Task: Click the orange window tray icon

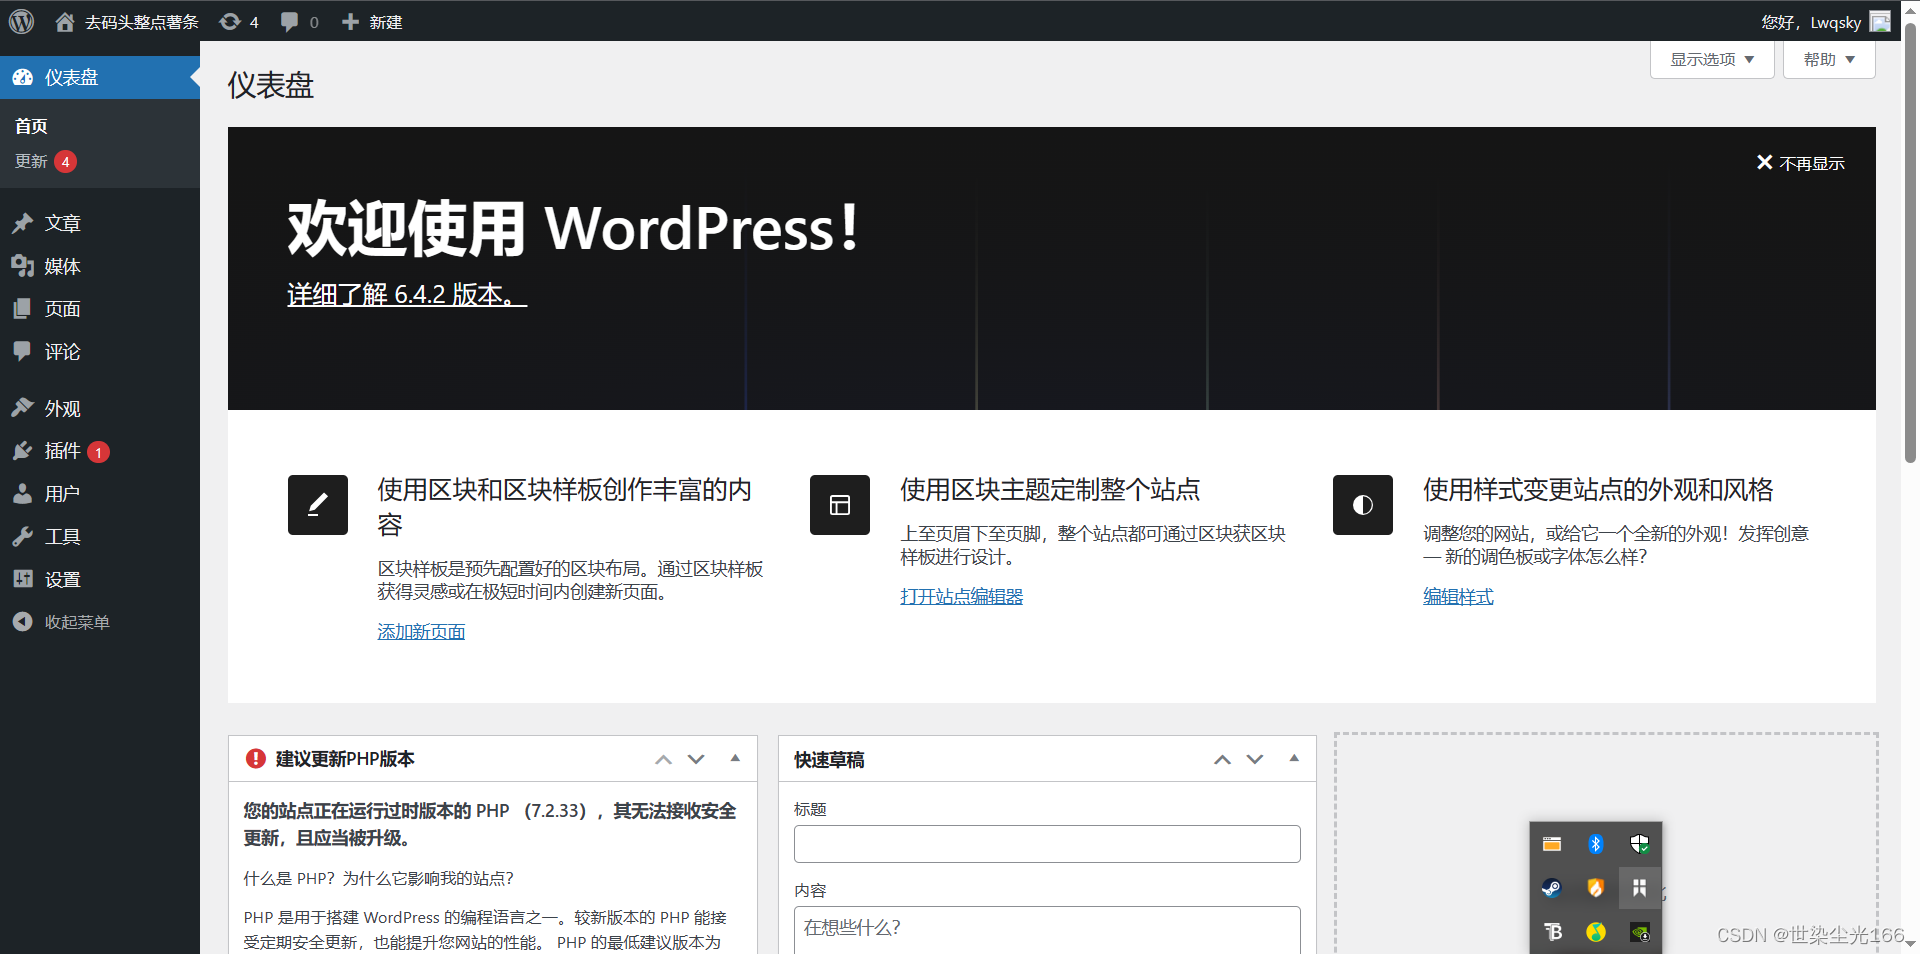Action: coord(1552,844)
